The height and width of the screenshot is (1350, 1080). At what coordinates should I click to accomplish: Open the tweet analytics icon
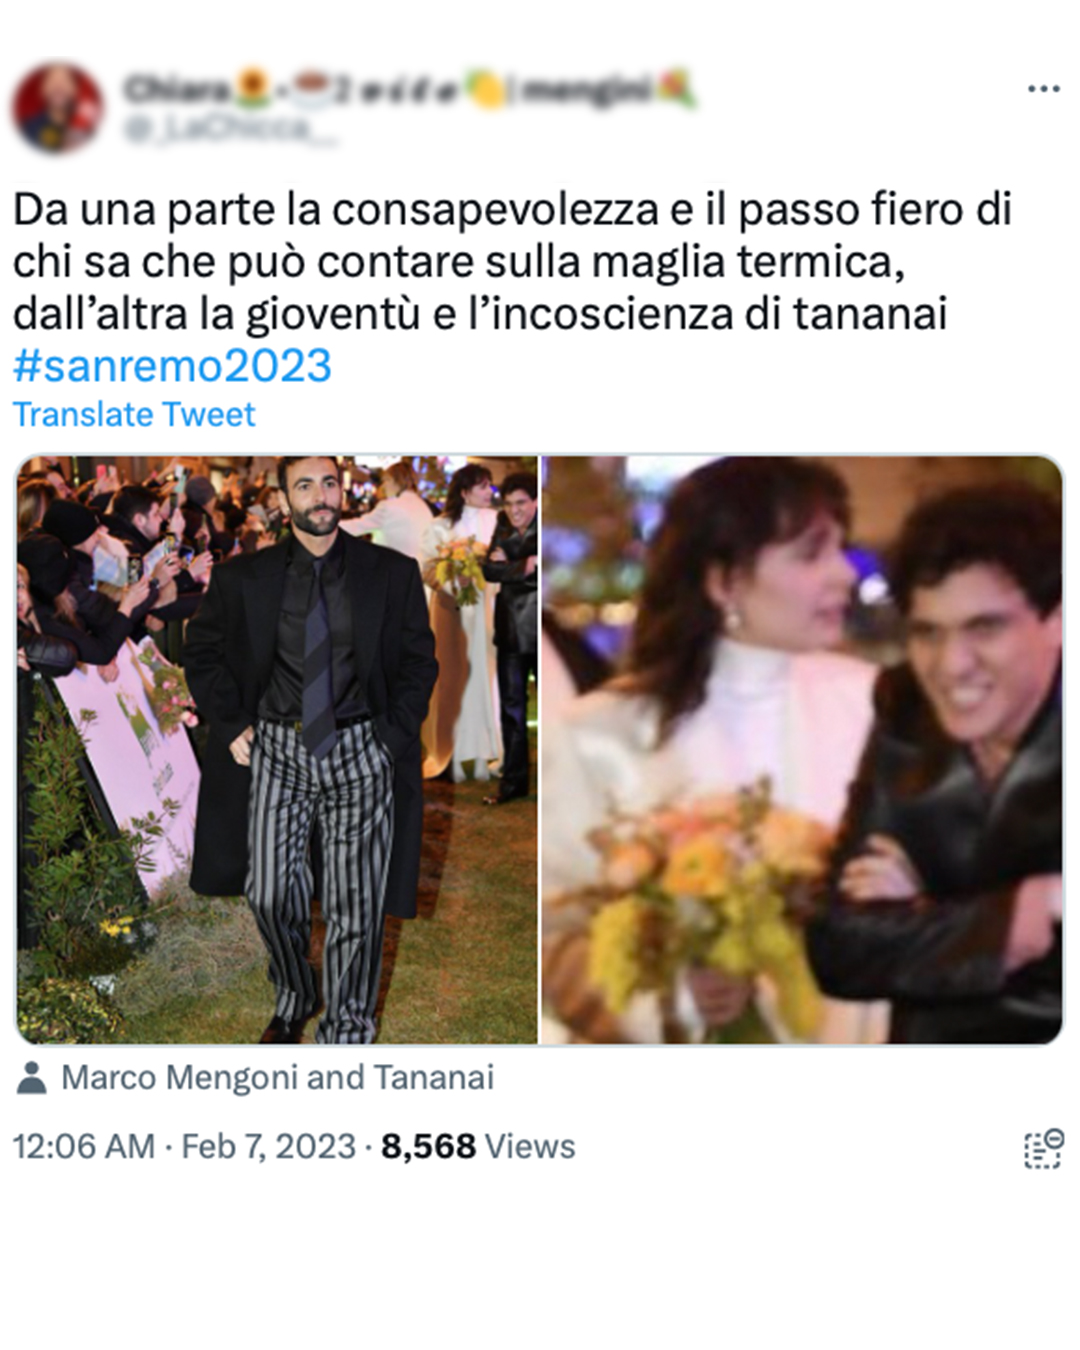(x=1043, y=1148)
